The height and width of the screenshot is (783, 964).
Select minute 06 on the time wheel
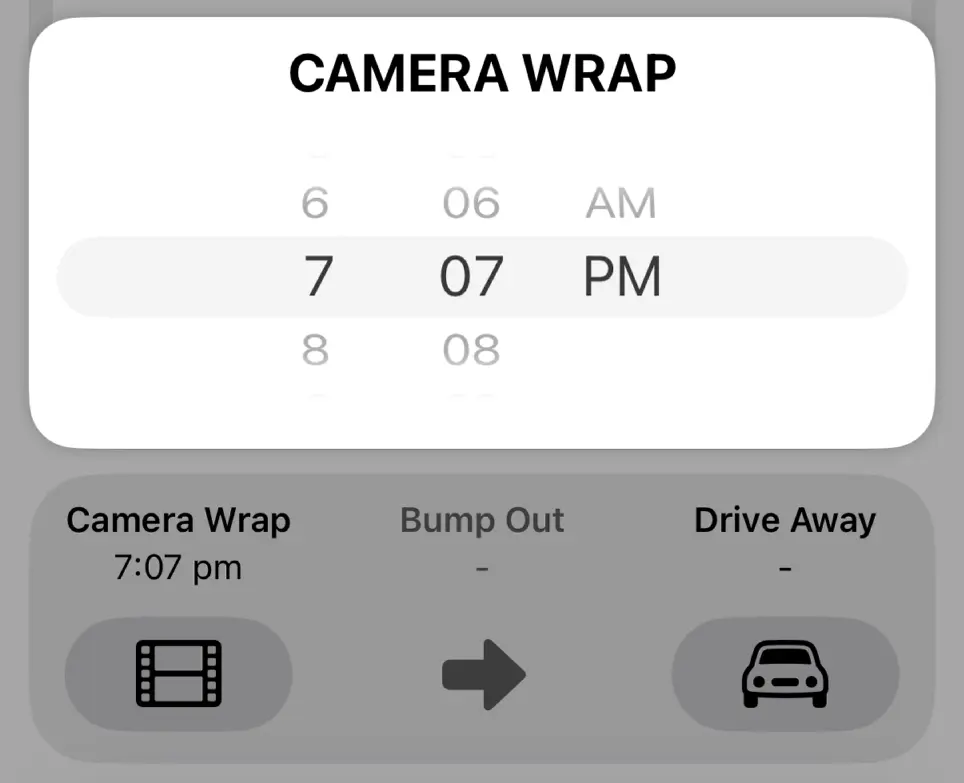click(x=471, y=202)
